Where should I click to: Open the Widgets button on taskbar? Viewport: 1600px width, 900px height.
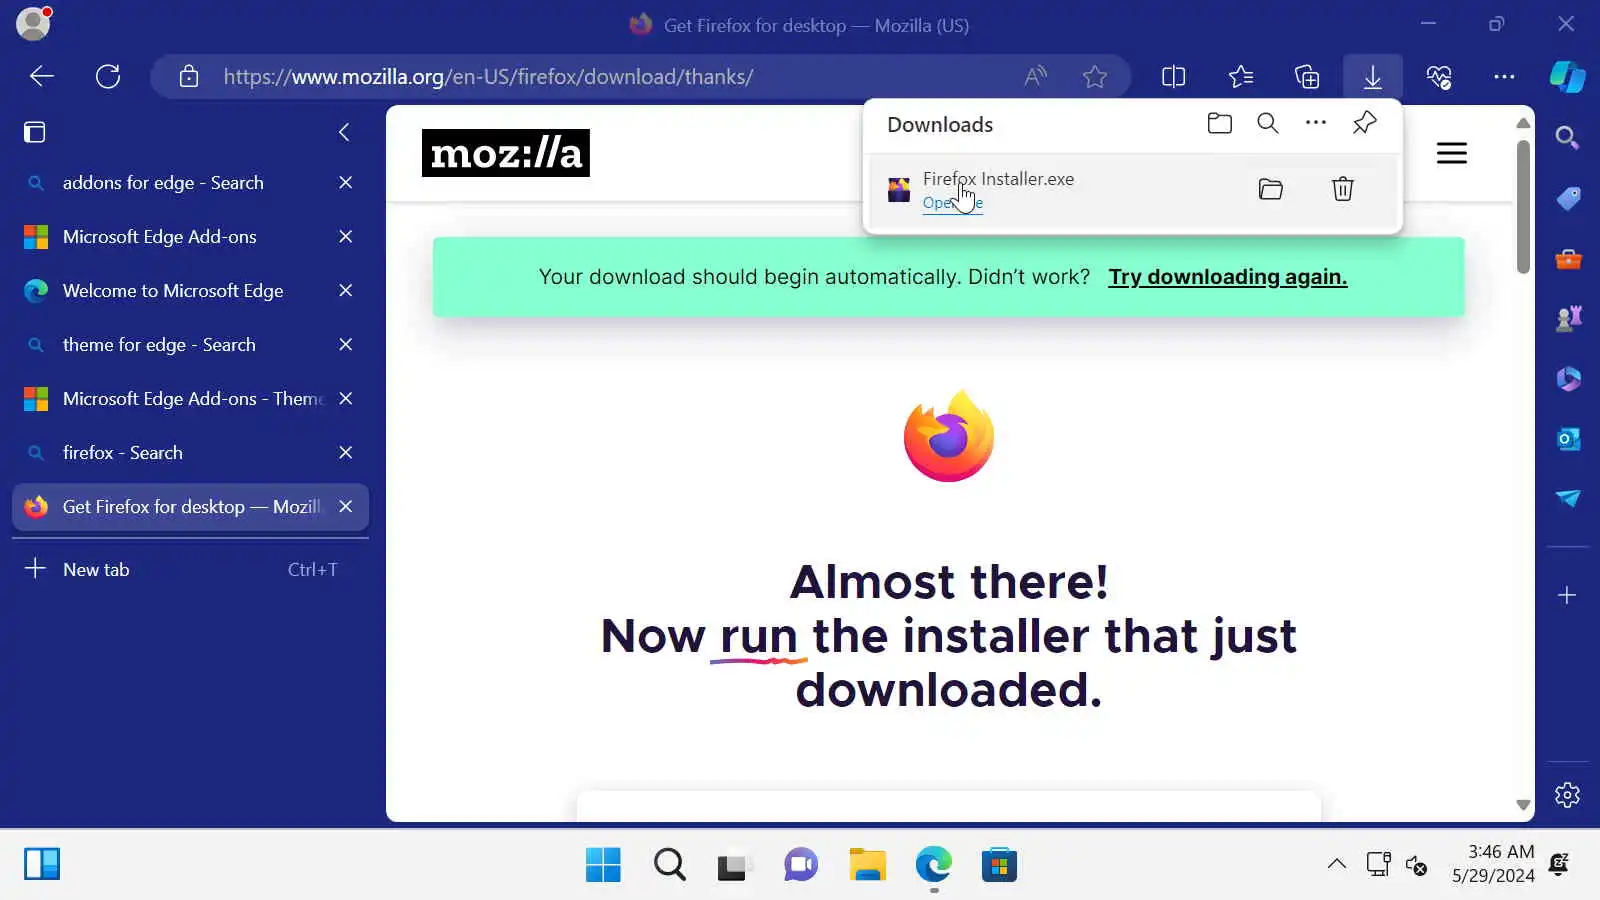tap(42, 864)
